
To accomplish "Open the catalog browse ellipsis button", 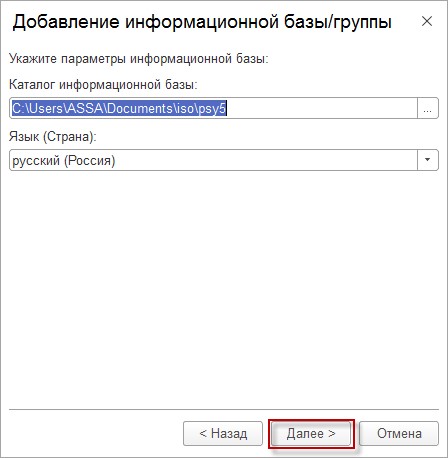I will 428,108.
